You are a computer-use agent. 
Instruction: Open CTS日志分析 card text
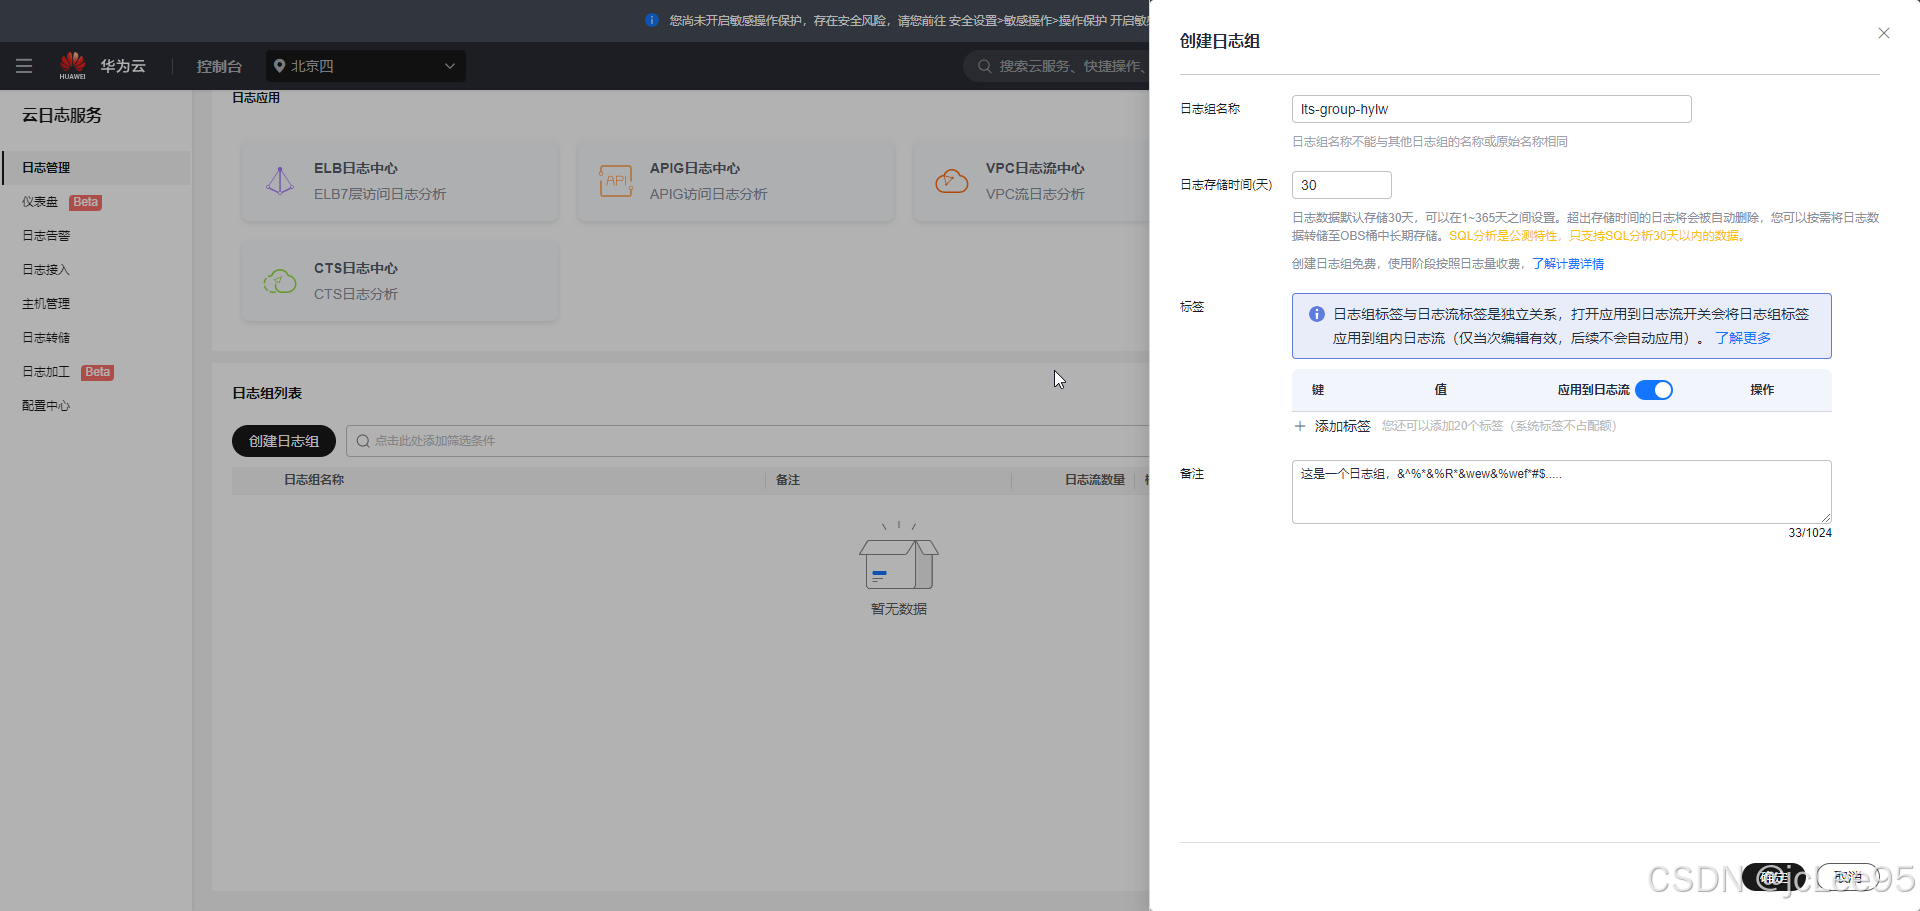[356, 294]
